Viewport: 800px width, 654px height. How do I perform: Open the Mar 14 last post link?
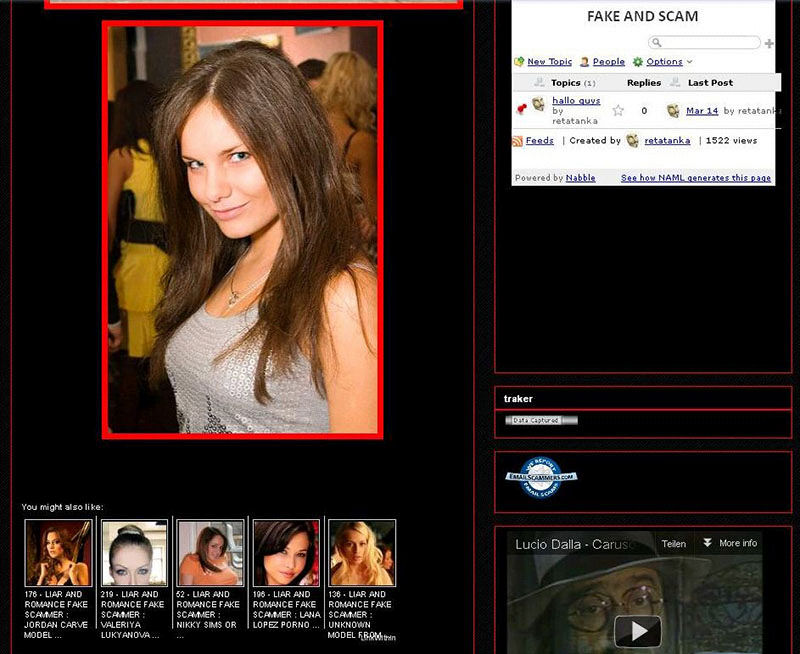702,111
